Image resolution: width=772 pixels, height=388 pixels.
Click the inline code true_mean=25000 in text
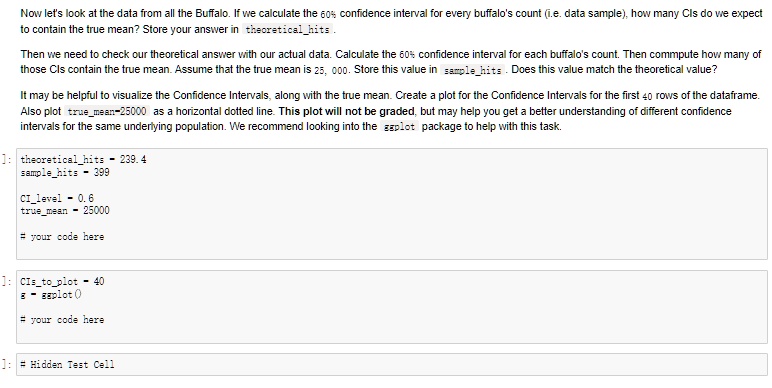[x=107, y=112]
